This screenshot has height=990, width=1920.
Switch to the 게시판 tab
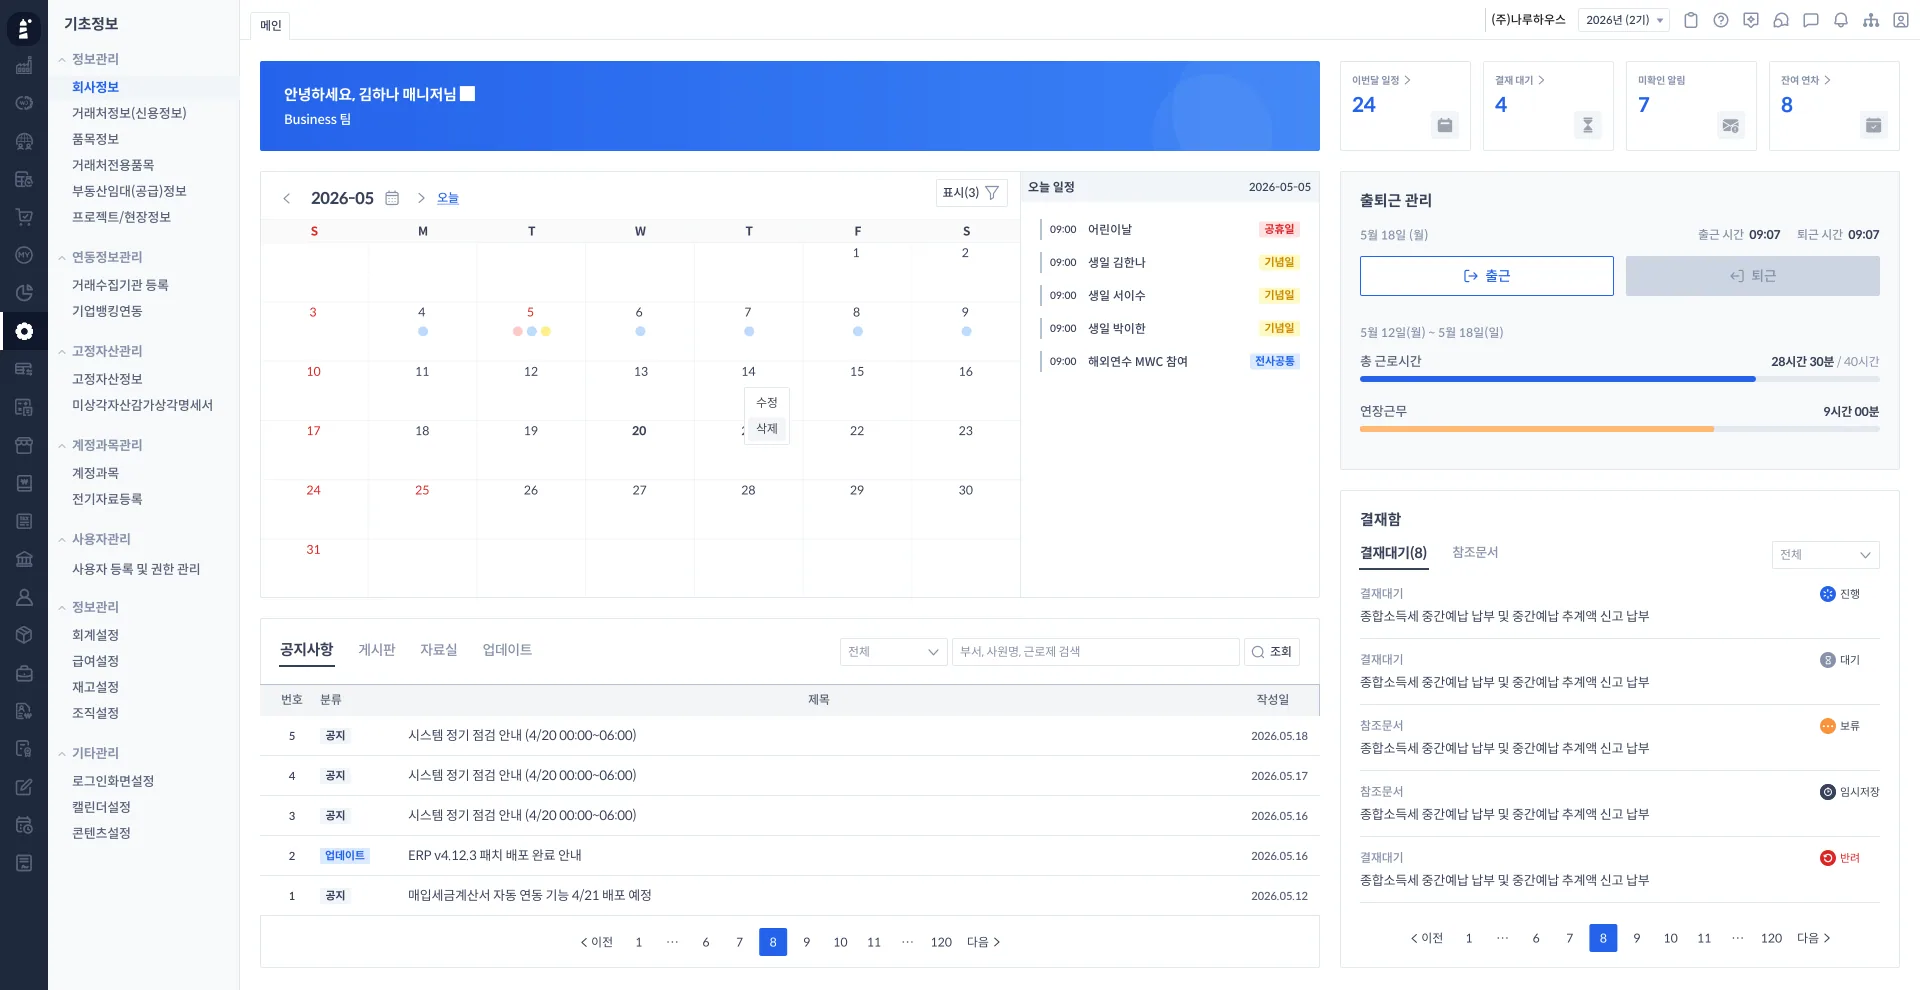377,650
